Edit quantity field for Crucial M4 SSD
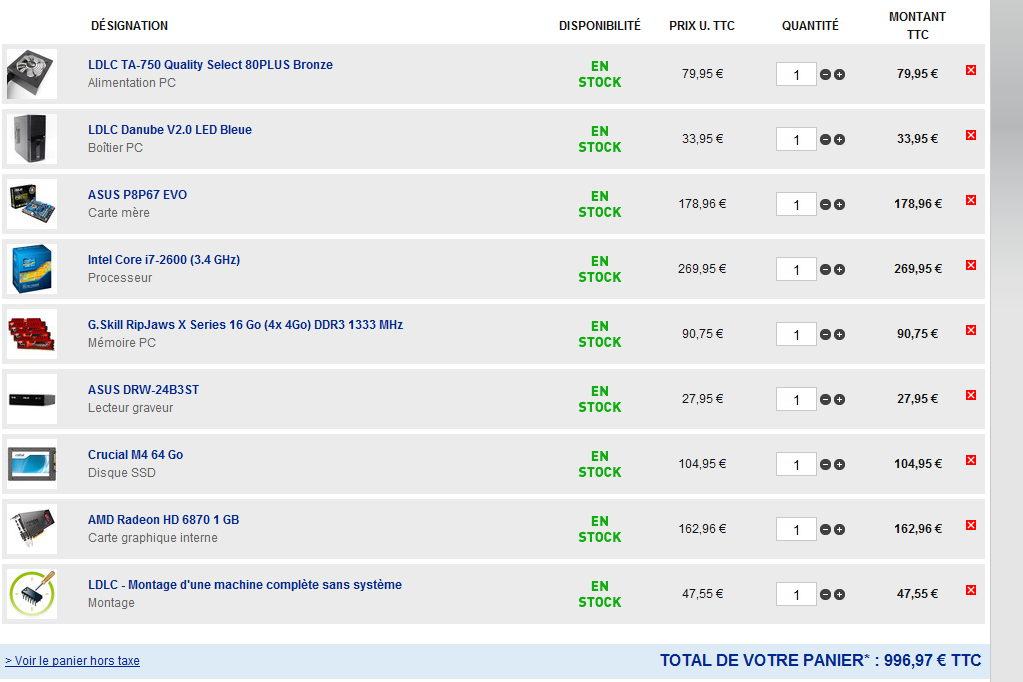This screenshot has width=1023, height=682. click(x=796, y=464)
